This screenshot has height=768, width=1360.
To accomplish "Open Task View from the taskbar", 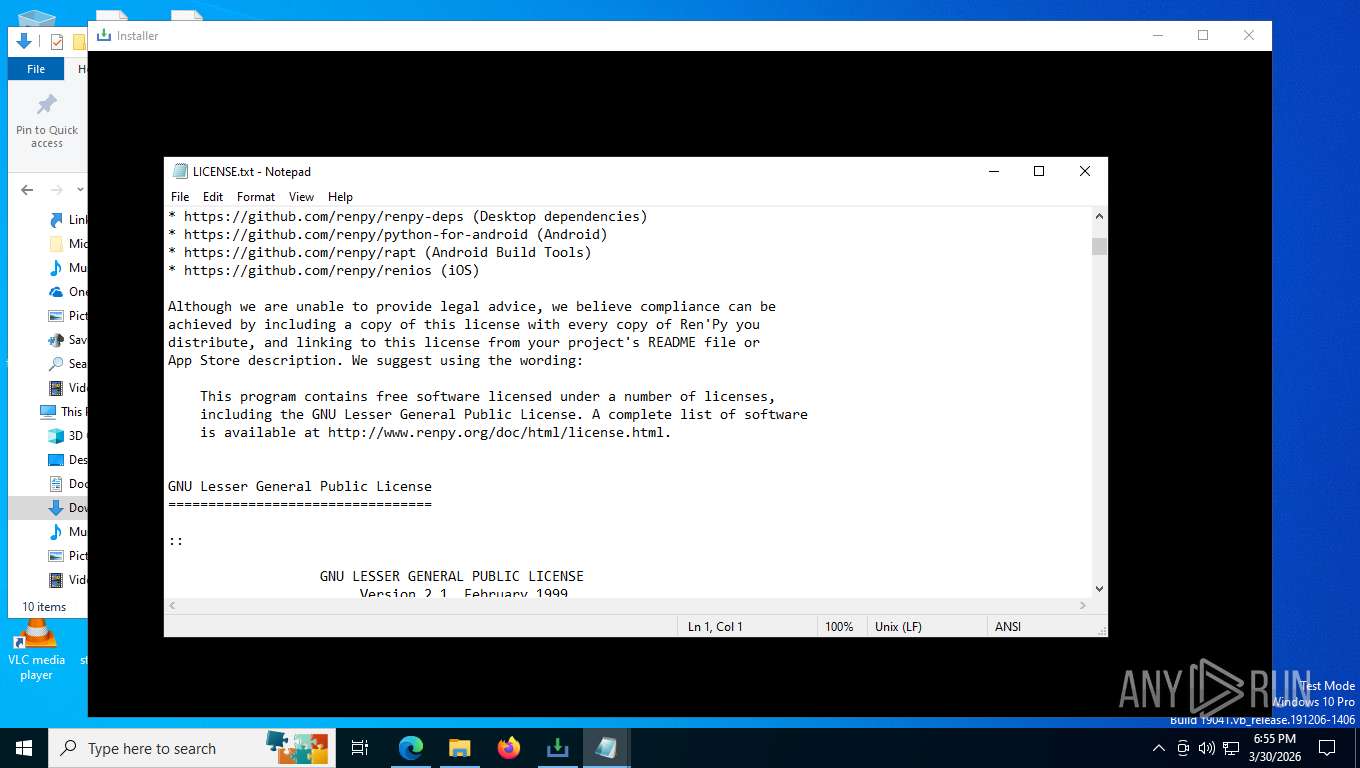I will click(360, 748).
